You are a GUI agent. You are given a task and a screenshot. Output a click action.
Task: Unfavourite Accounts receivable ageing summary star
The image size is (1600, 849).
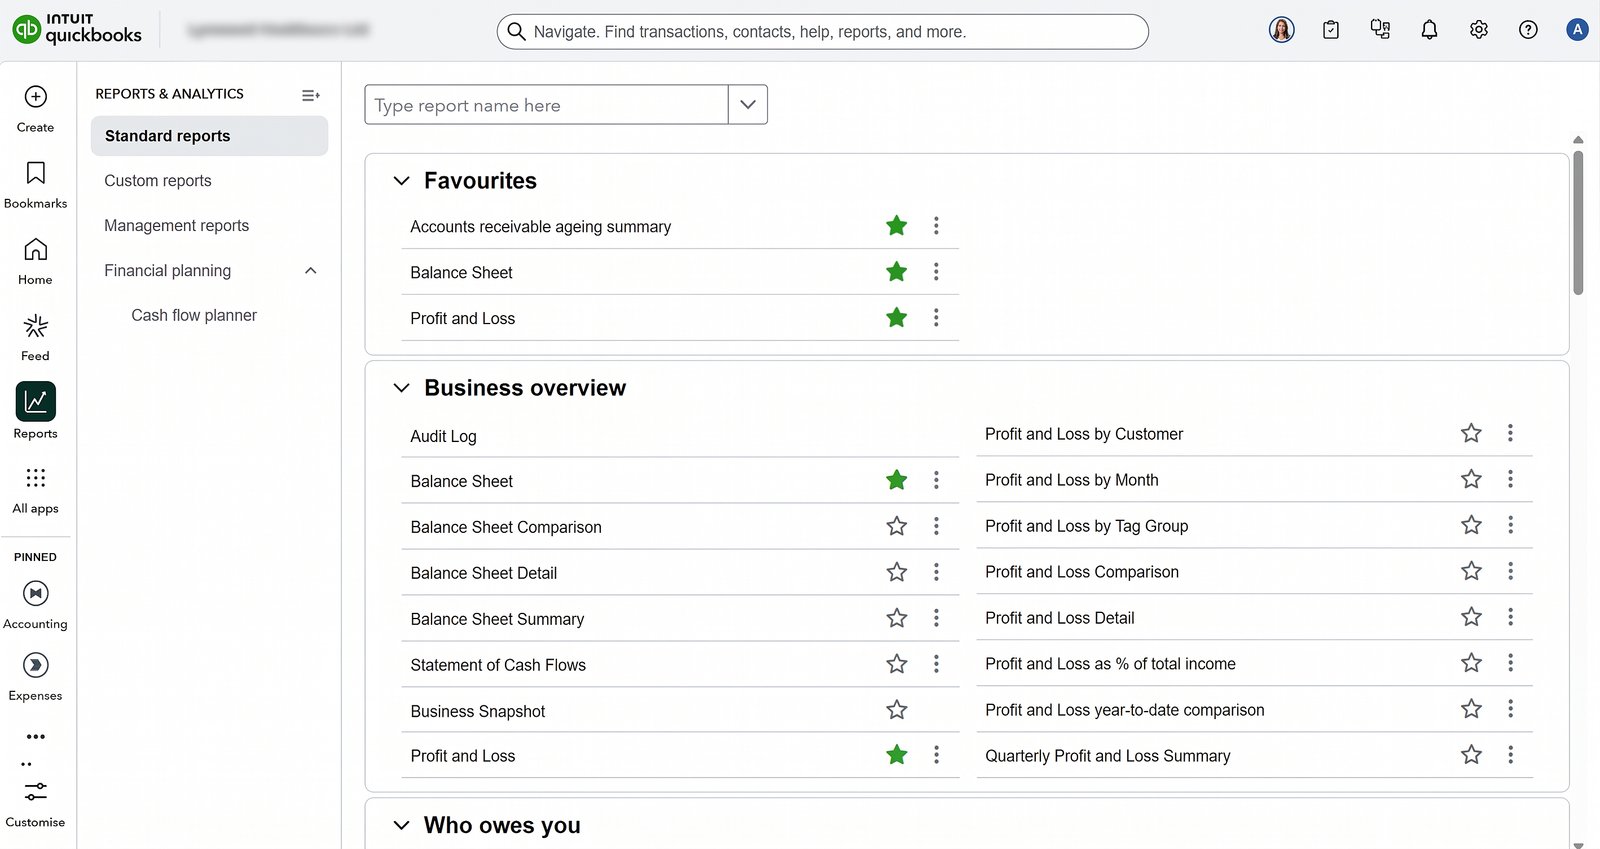[x=897, y=226]
